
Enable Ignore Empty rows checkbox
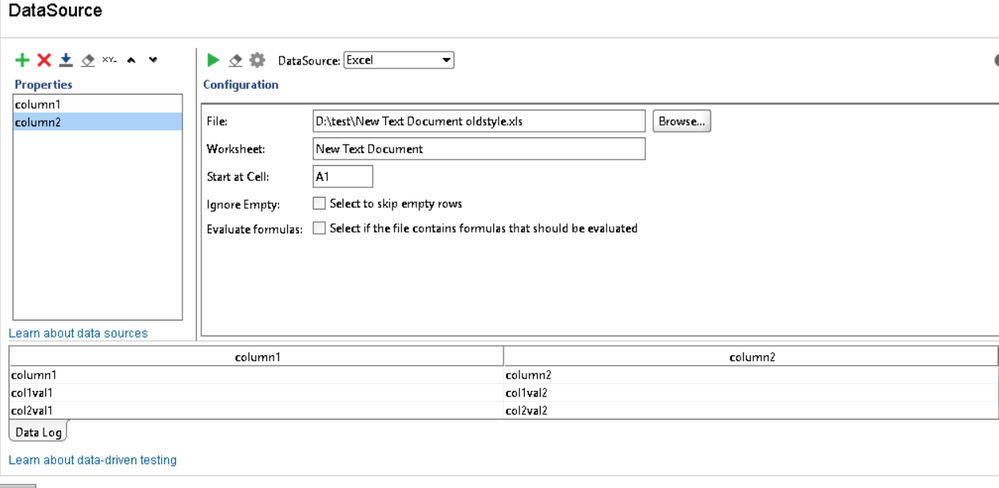click(319, 203)
